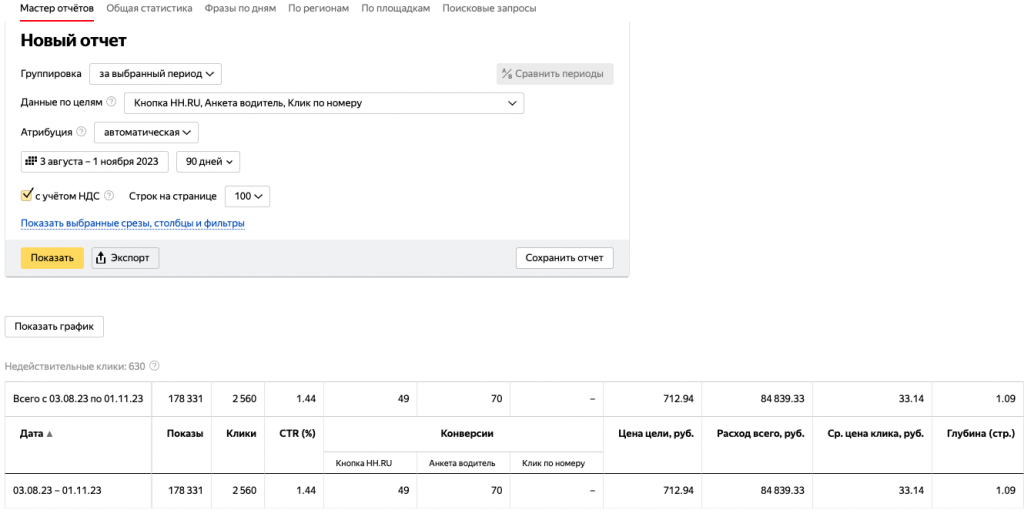1024x527 pixels.
Task: Open the date range calendar picker
Action: pos(94,161)
